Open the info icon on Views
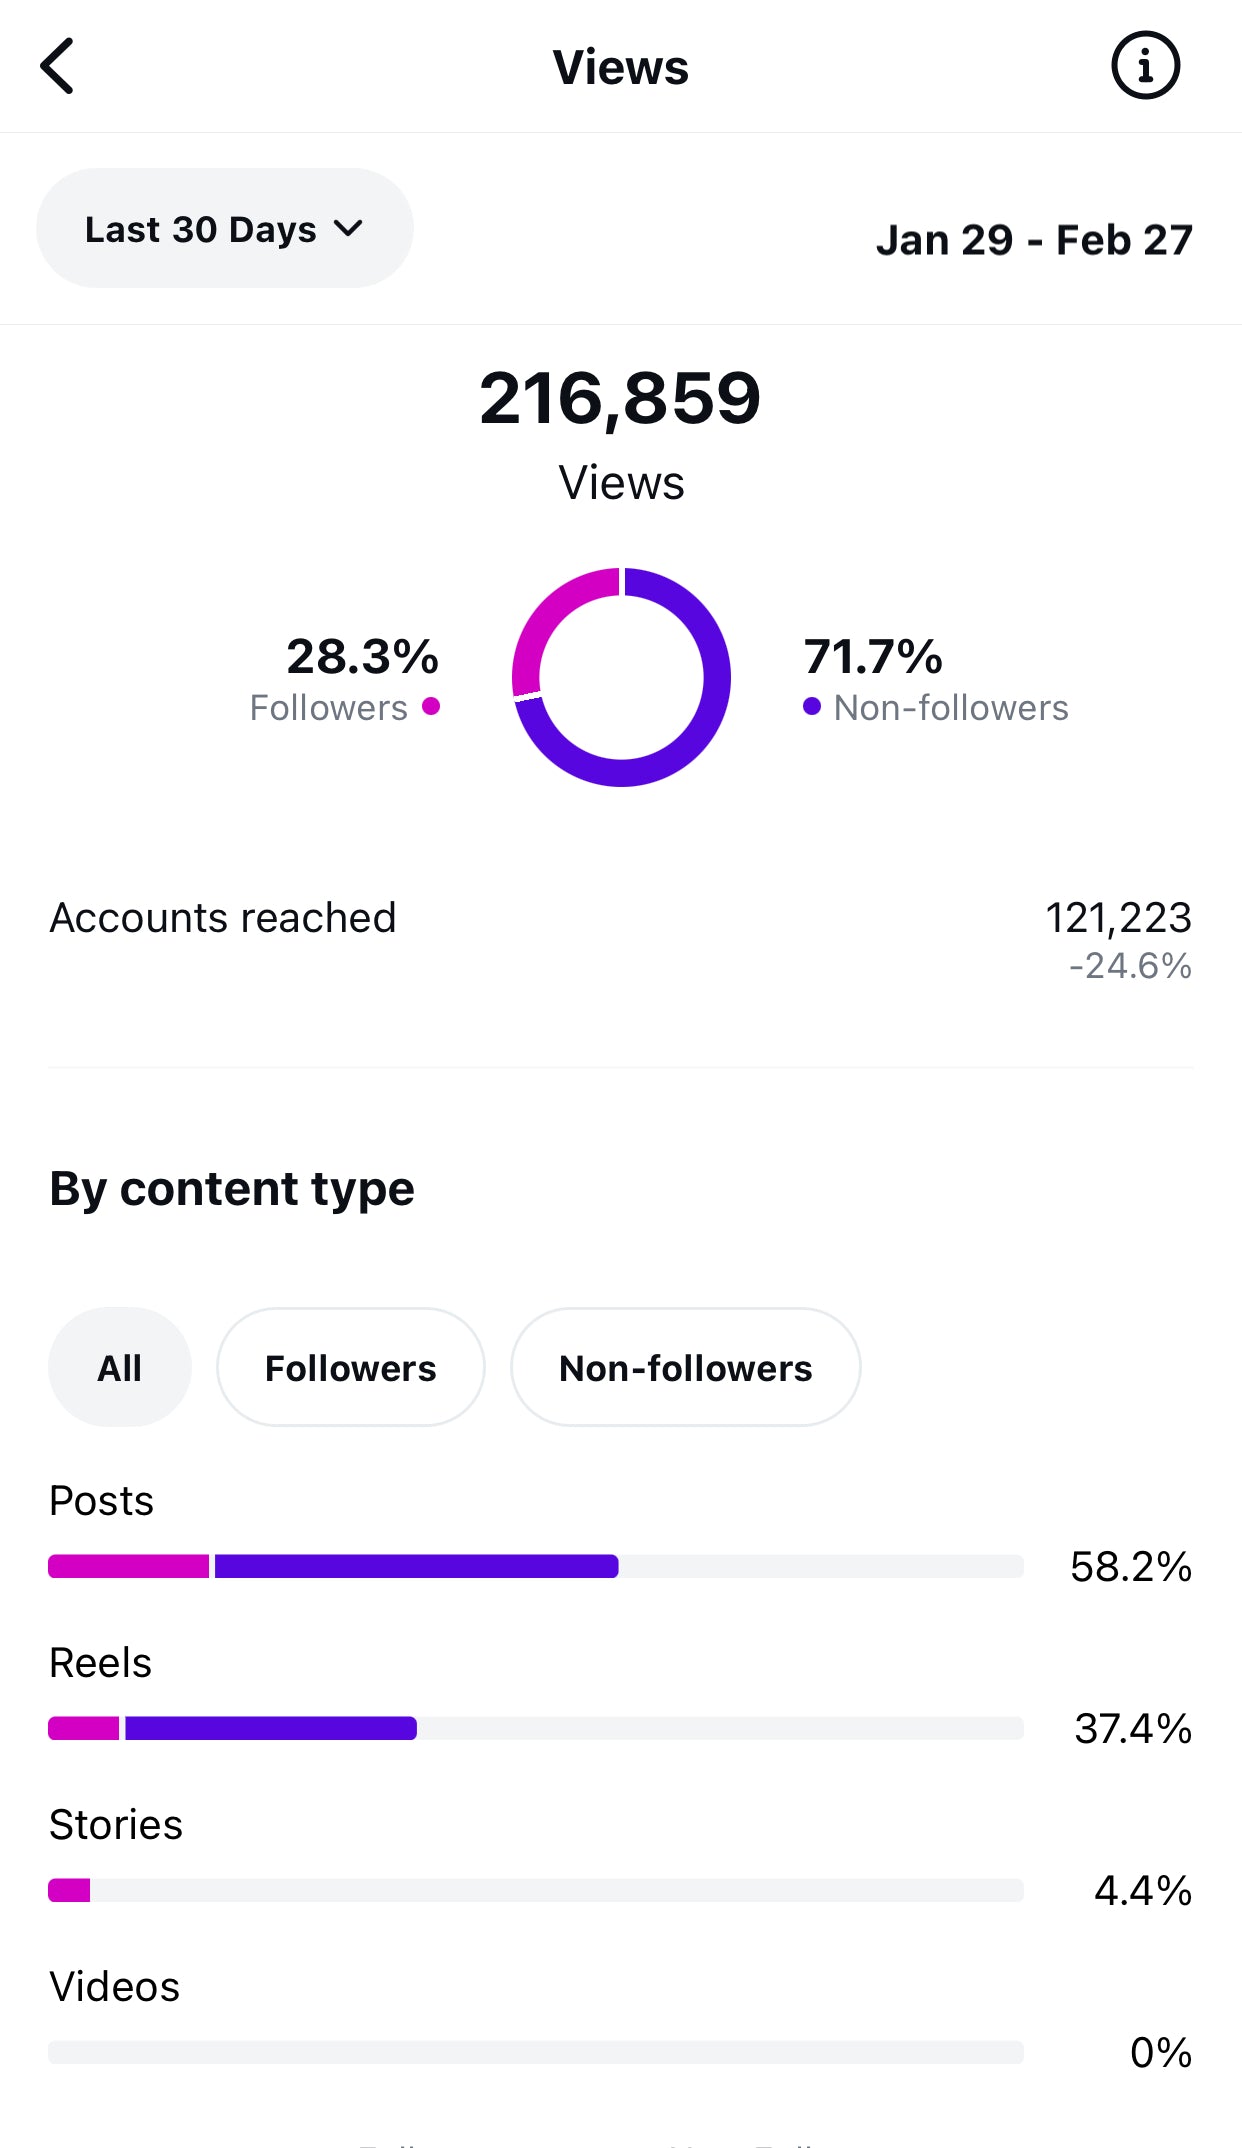The height and width of the screenshot is (2148, 1242). (x=1145, y=66)
